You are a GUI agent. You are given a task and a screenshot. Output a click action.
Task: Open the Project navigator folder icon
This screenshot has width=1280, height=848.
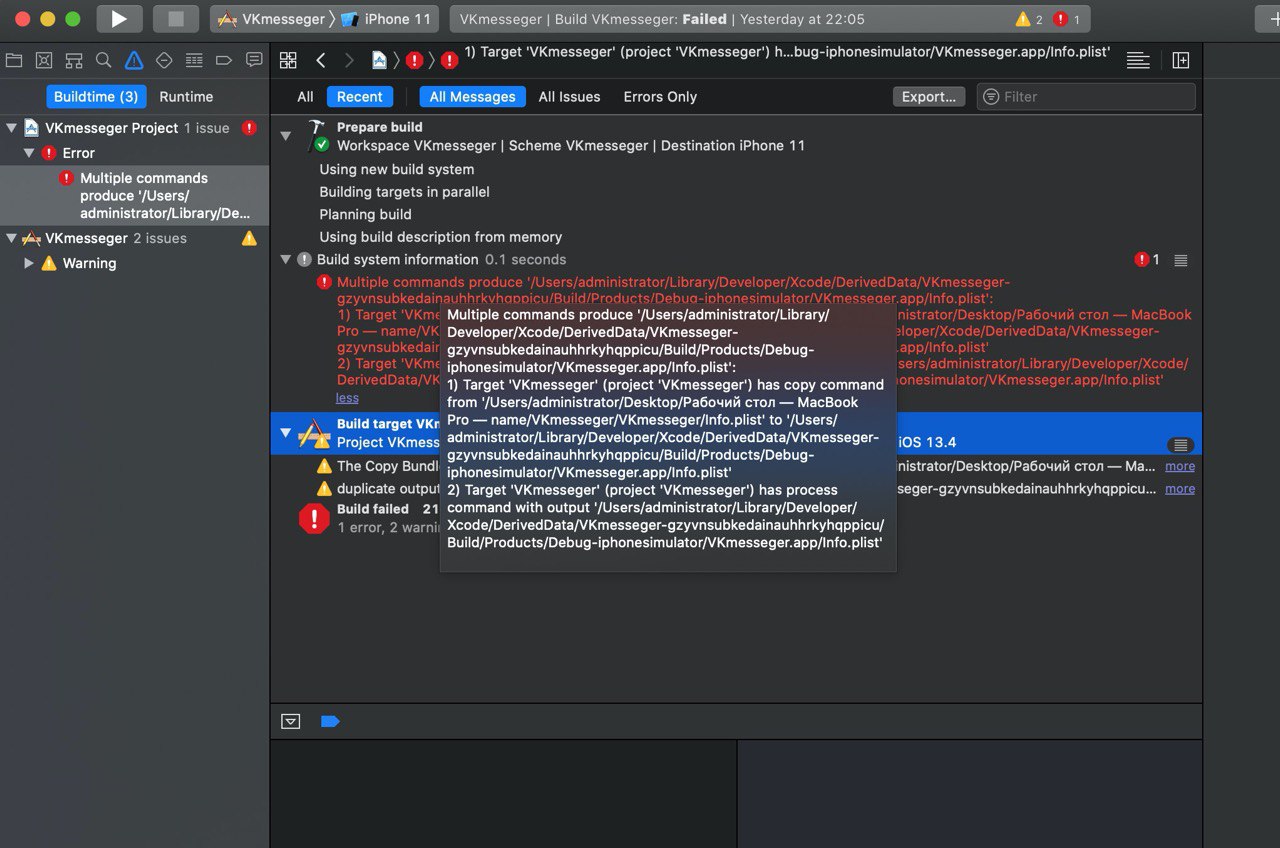(x=14, y=60)
